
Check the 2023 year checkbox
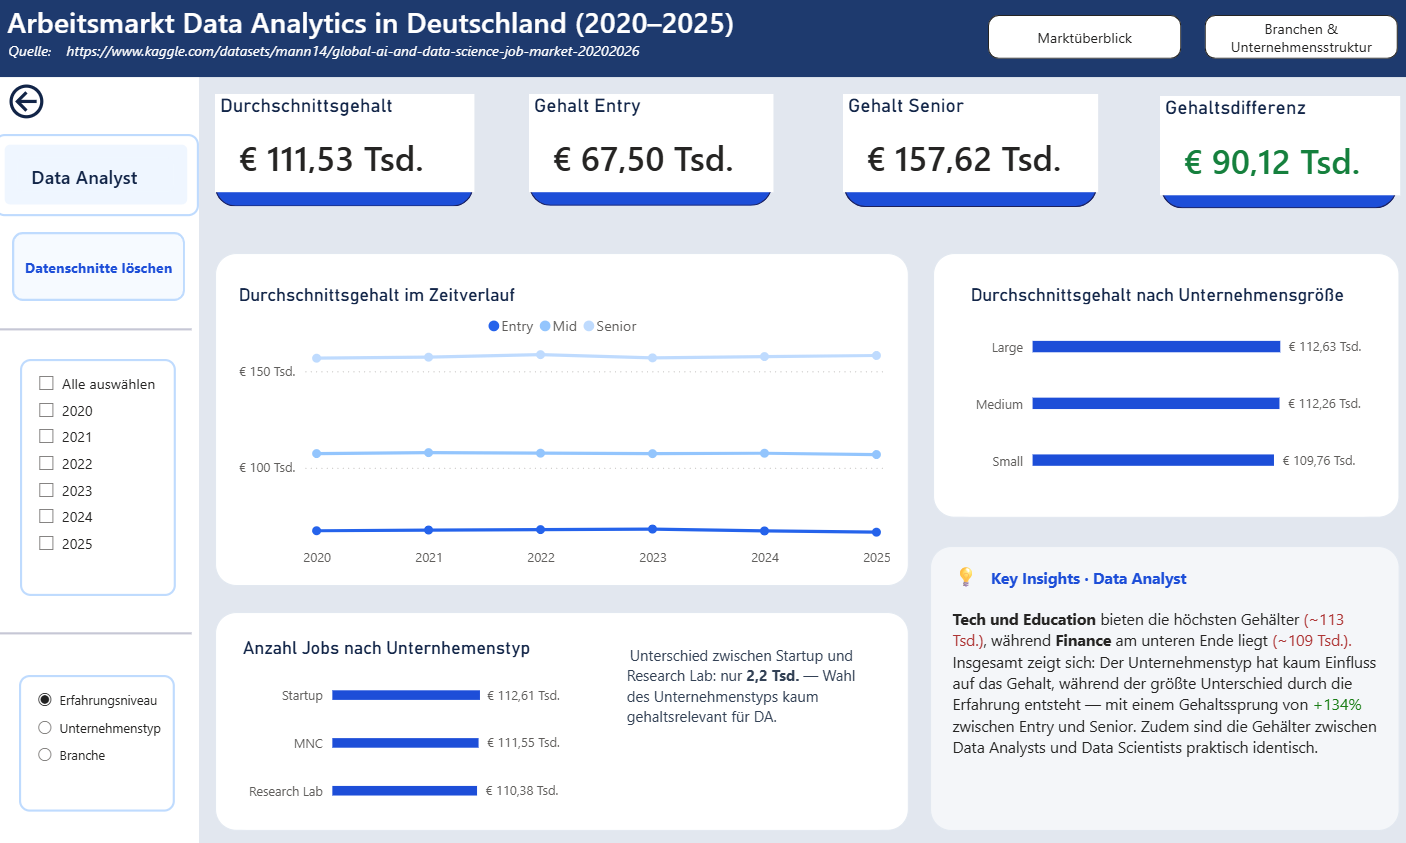pyautogui.click(x=45, y=490)
